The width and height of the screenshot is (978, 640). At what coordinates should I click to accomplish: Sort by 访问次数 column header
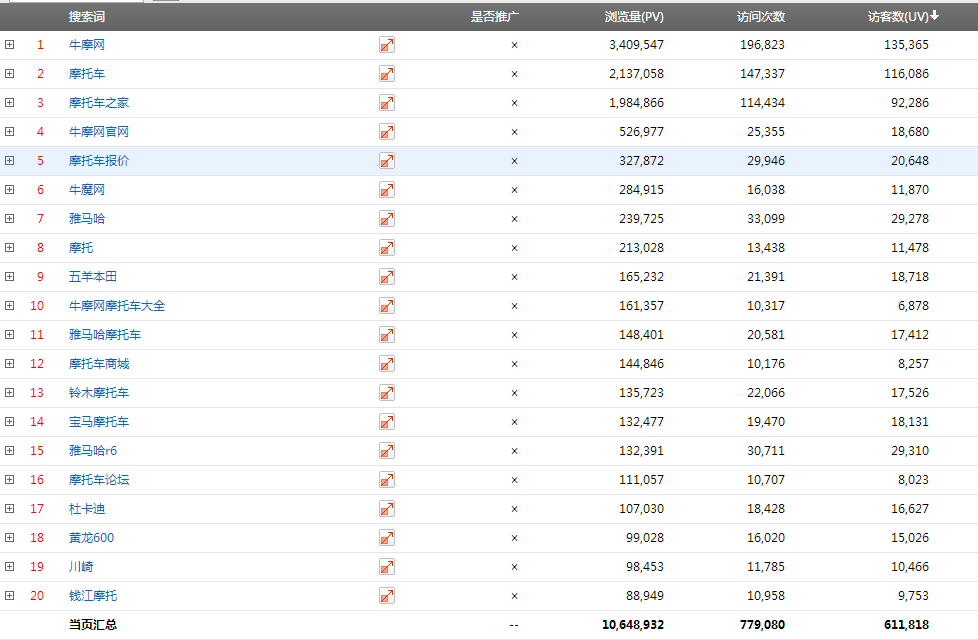761,17
